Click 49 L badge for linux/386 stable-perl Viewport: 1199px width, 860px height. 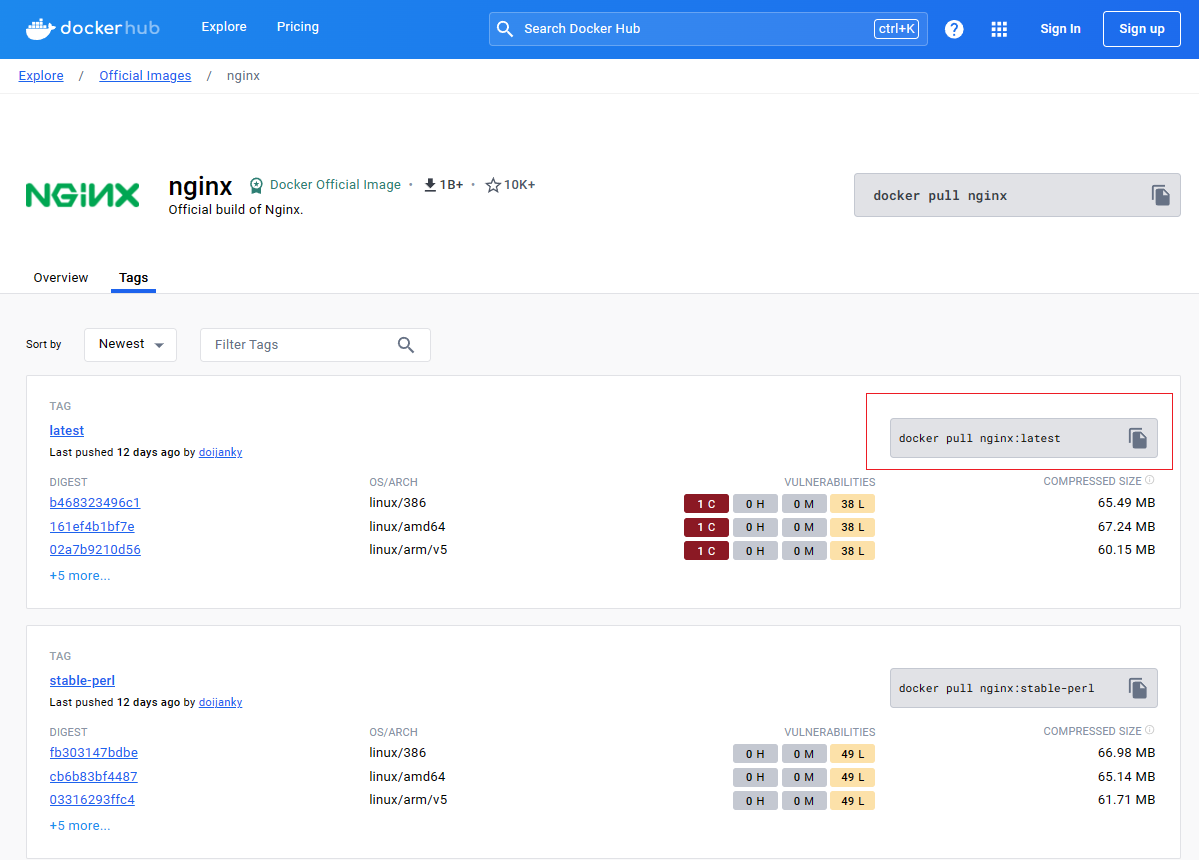pos(852,754)
